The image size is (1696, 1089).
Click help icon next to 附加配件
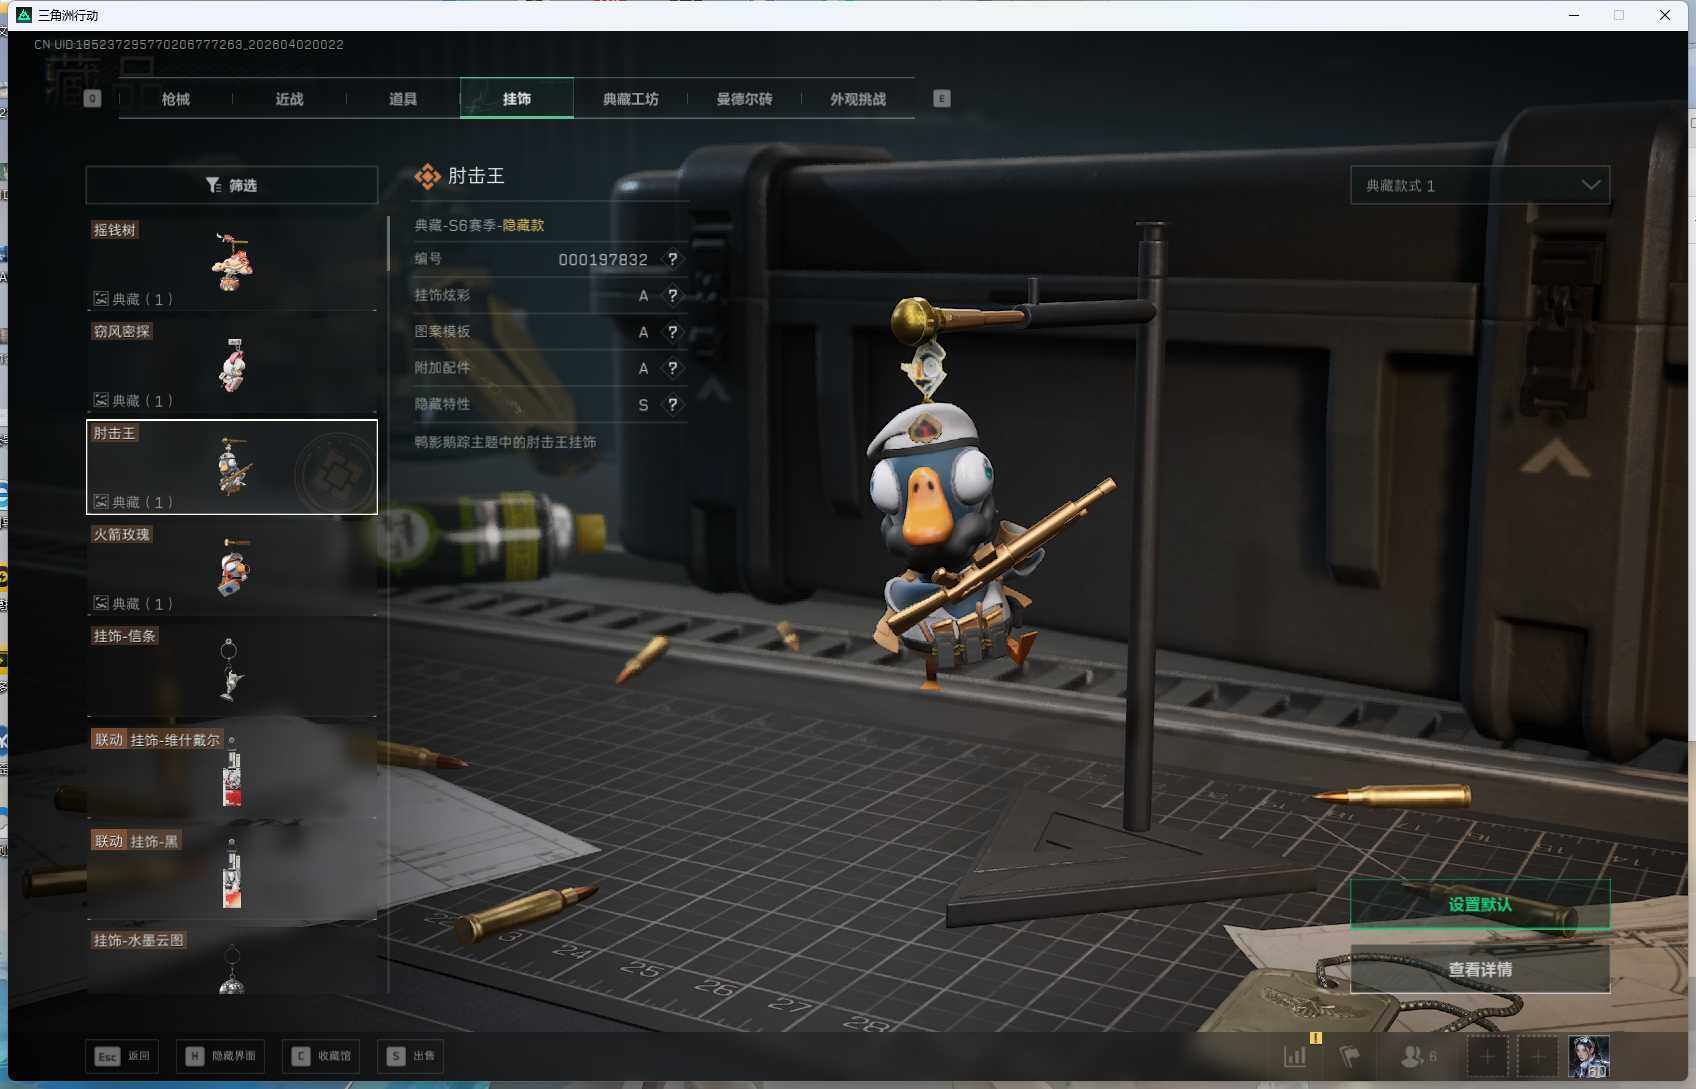coord(673,368)
